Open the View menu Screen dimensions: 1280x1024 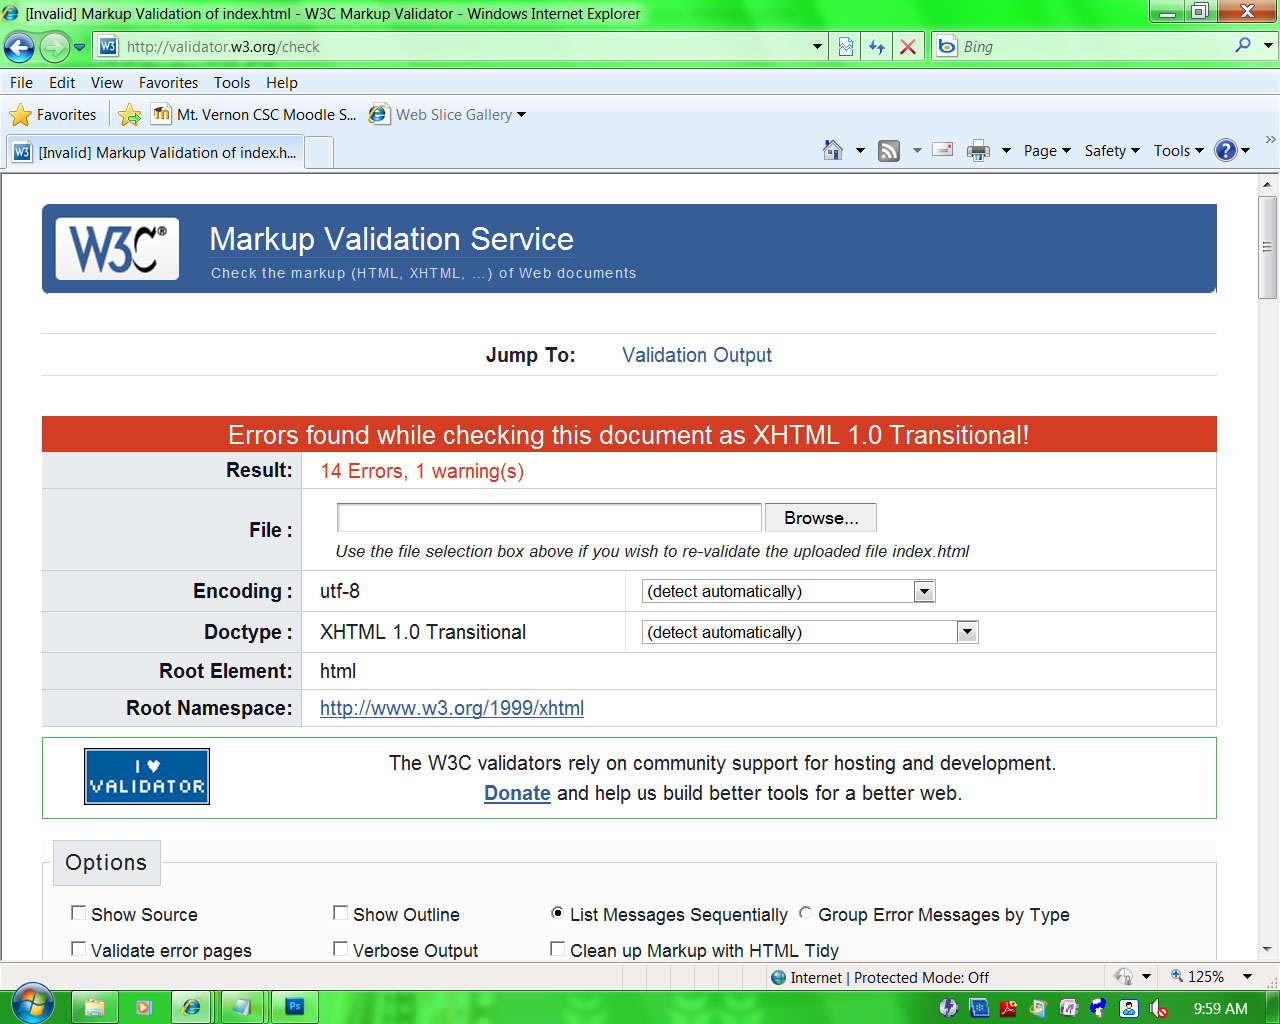coord(106,83)
